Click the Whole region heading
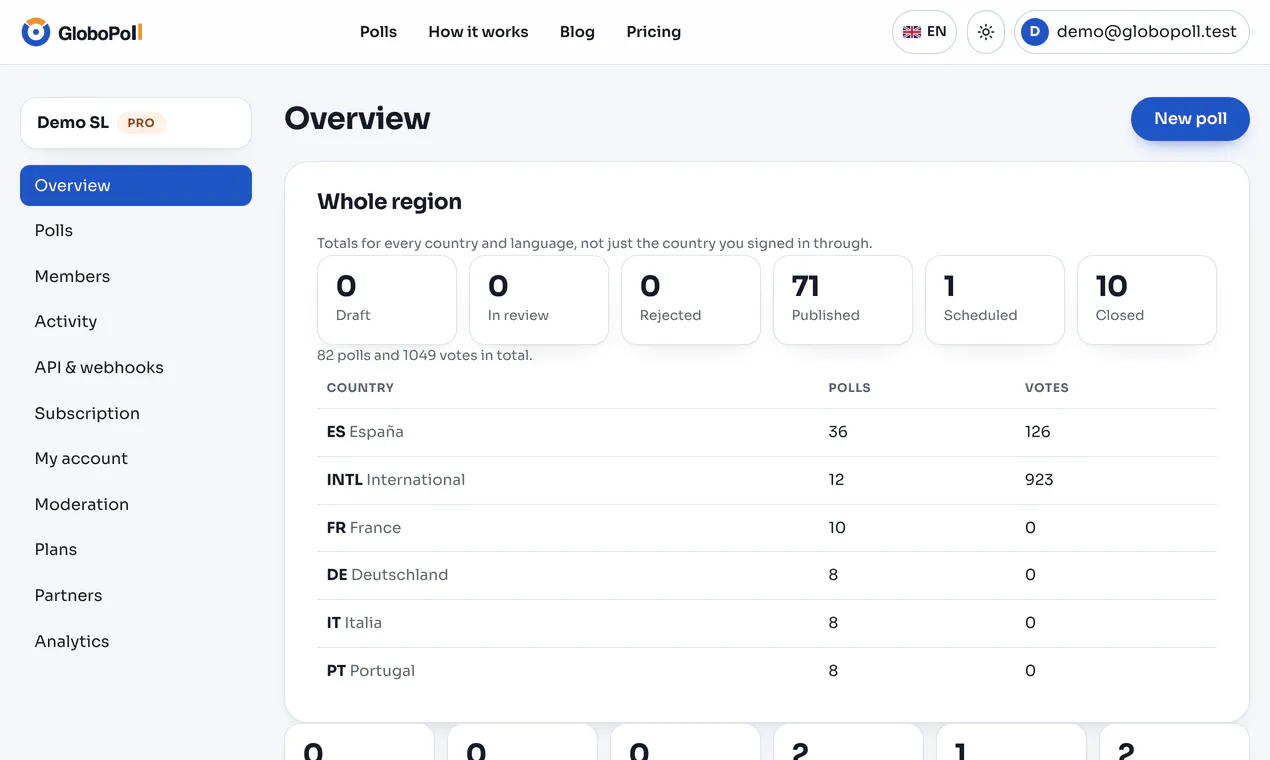Image resolution: width=1270 pixels, height=760 pixels. coord(390,202)
